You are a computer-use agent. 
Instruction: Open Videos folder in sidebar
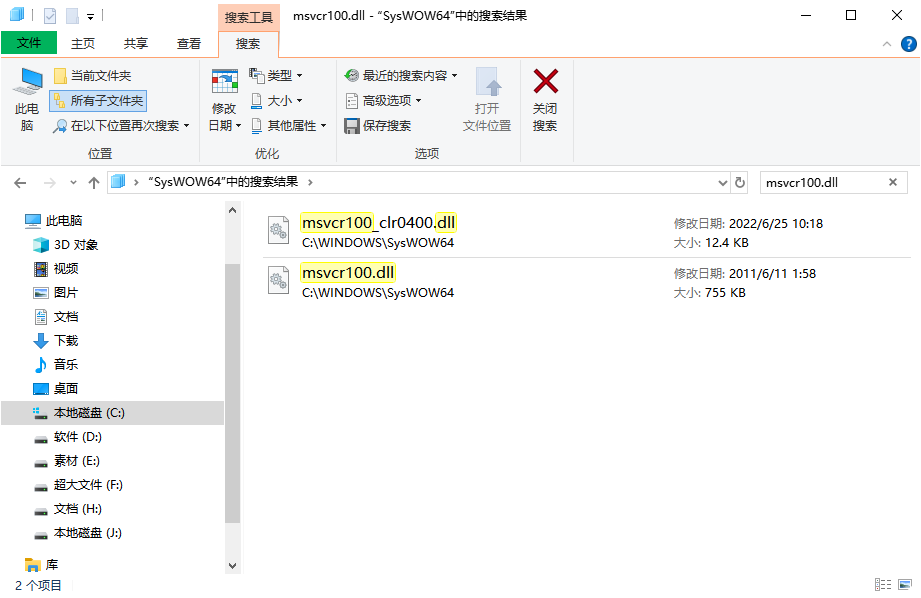(56, 268)
